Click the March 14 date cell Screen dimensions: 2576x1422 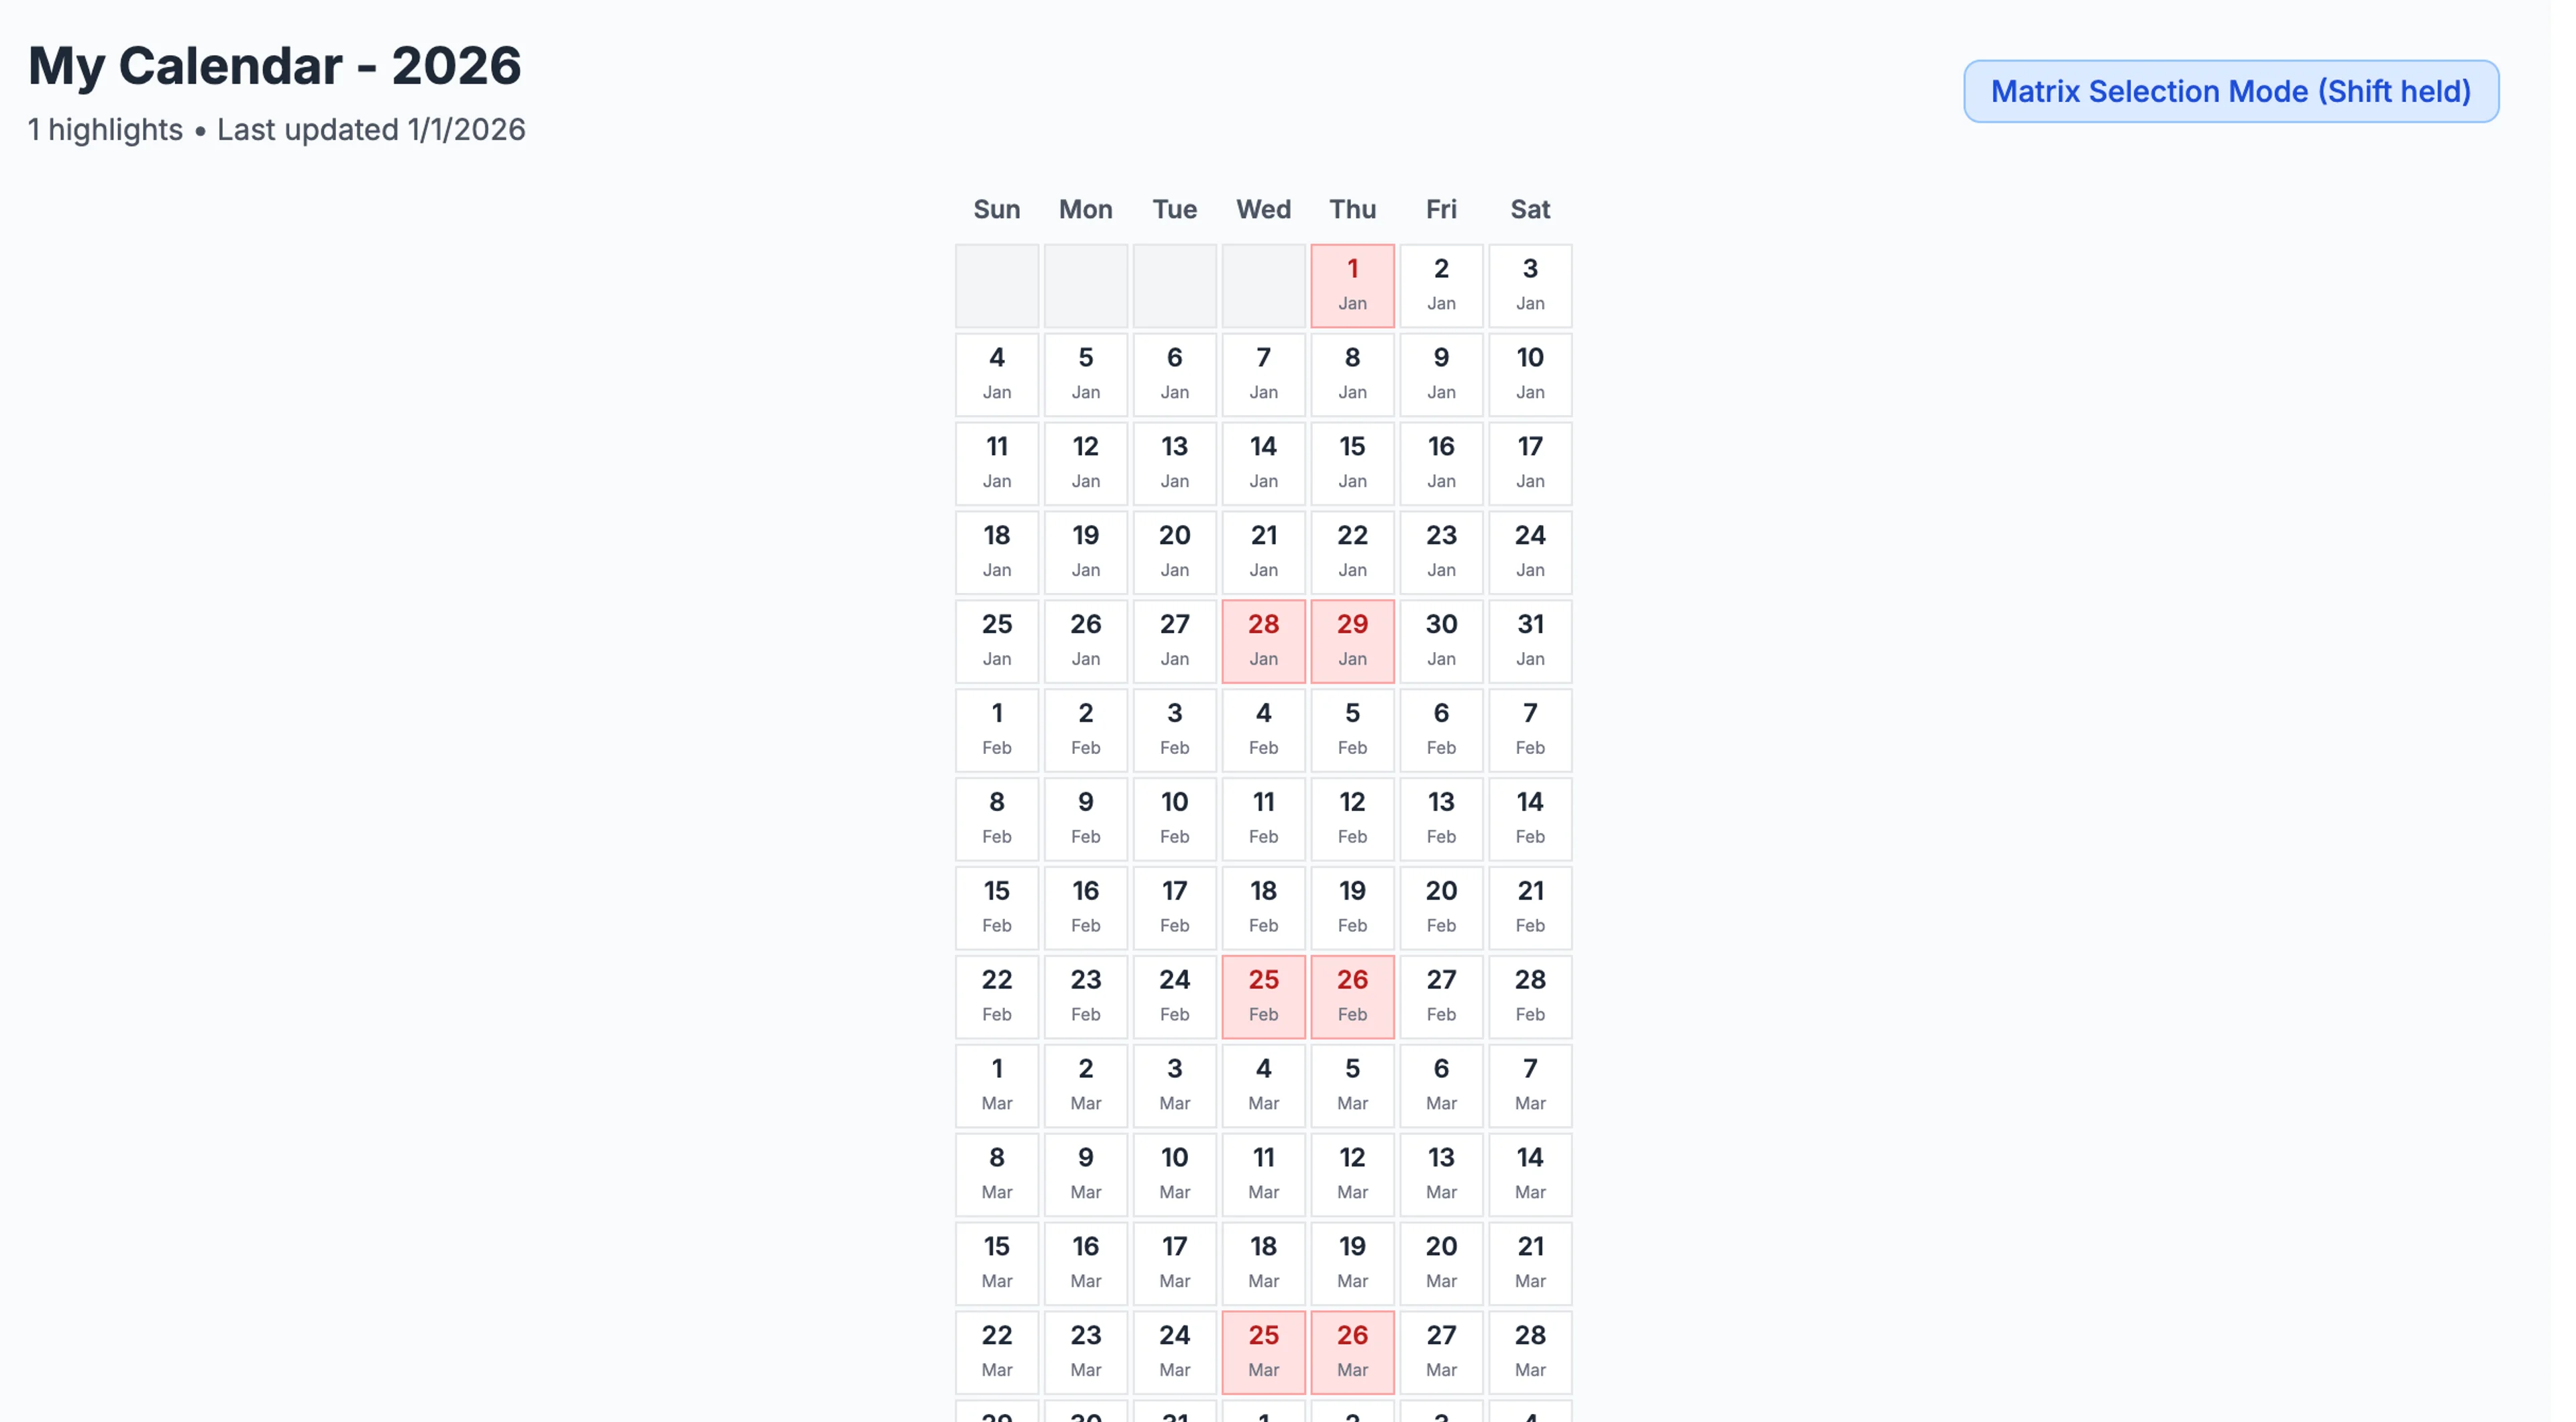click(x=1530, y=1174)
